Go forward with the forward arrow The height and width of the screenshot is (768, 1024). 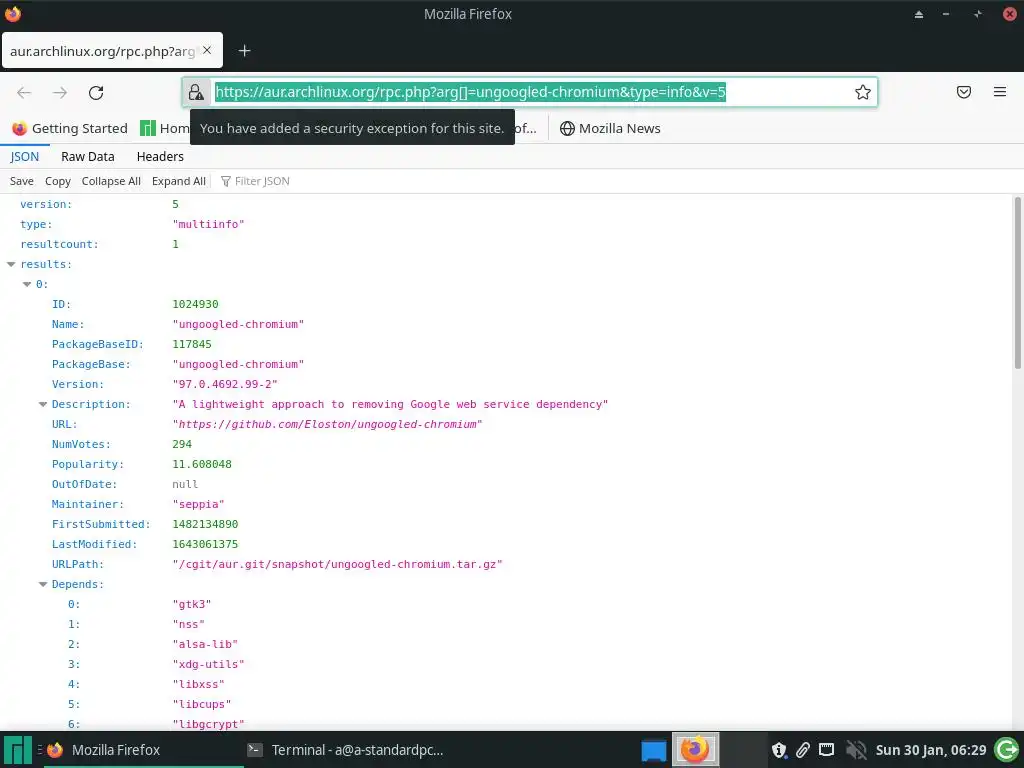(60, 93)
